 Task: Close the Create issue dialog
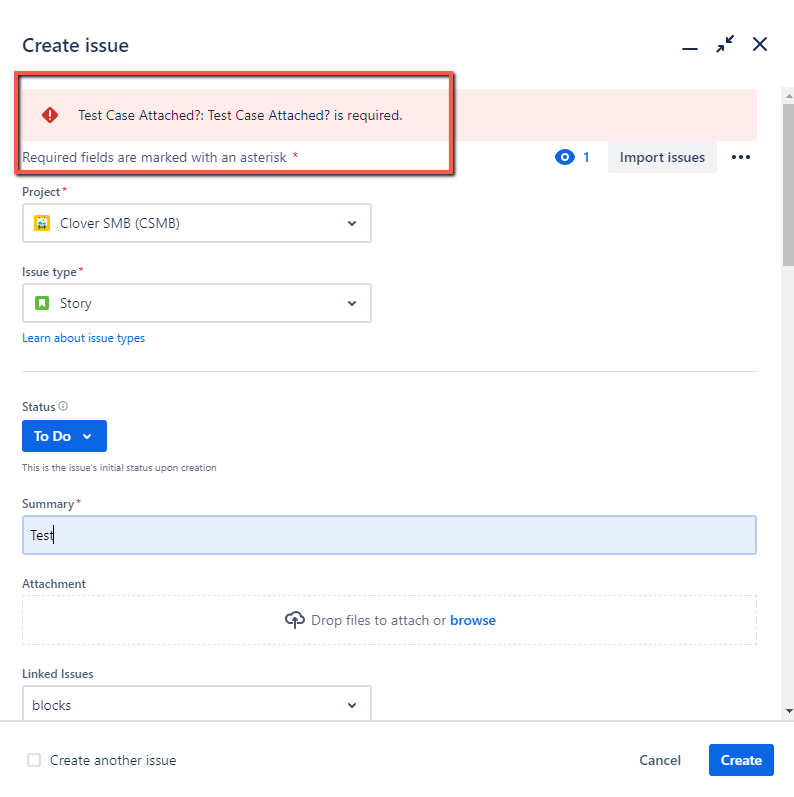pos(760,45)
